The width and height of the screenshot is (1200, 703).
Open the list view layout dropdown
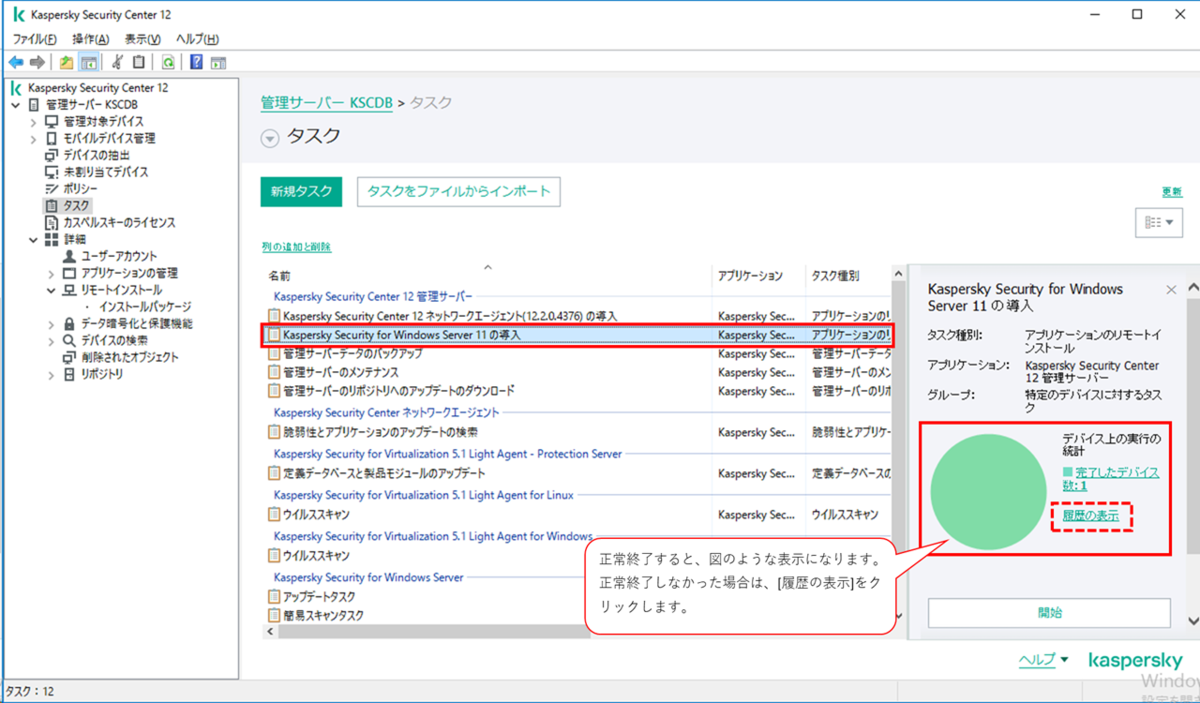coord(1159,222)
